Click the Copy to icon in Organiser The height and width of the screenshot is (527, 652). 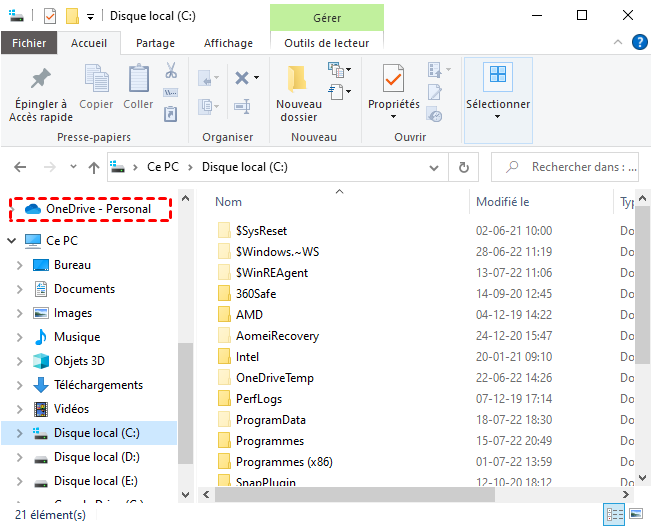[206, 106]
